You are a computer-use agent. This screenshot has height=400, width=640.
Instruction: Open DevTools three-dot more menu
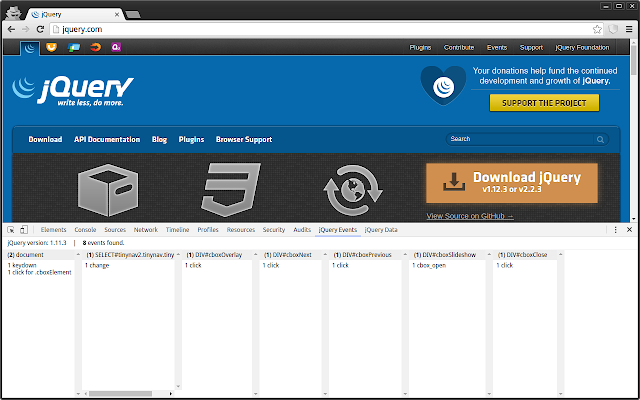pos(616,230)
